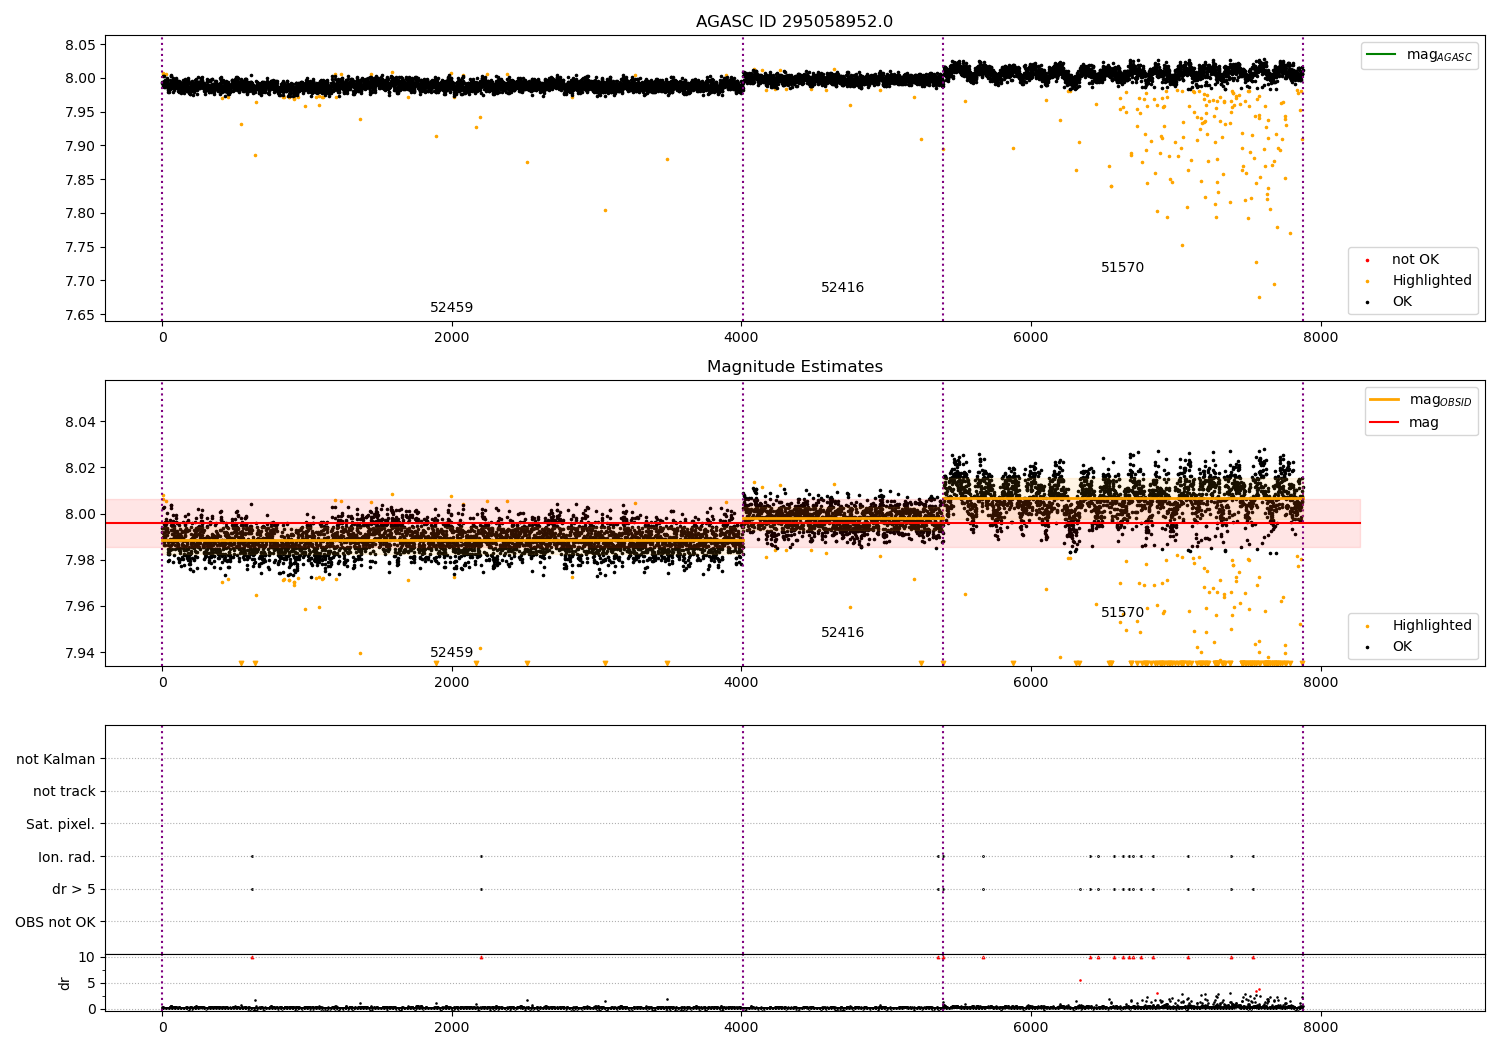Screen dimensions: 1500x1050
Task: Click the 'OBS not OK' axis label
Action: 55,922
